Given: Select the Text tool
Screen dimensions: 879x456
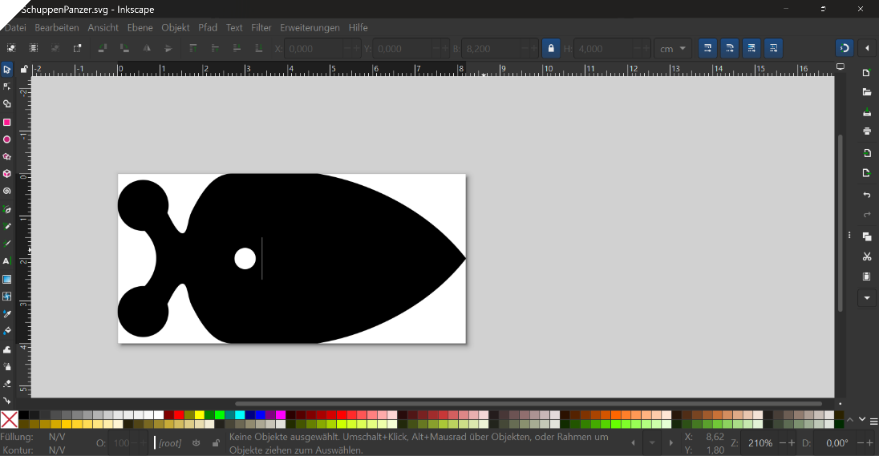Looking at the screenshot, I should 7,261.
